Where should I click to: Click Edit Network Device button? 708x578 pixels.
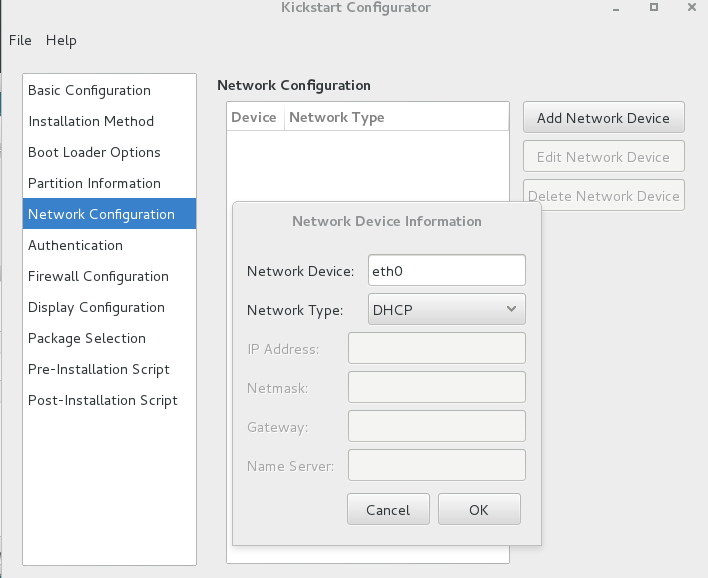tap(604, 157)
